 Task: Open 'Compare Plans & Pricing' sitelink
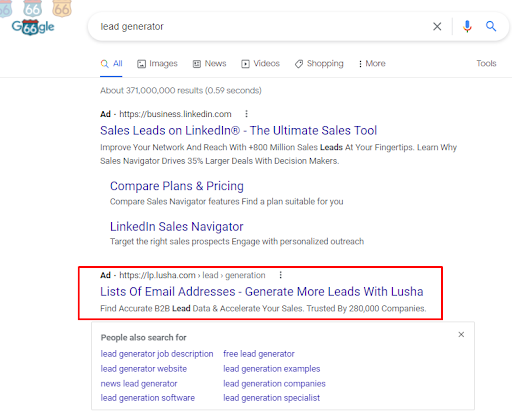point(177,186)
